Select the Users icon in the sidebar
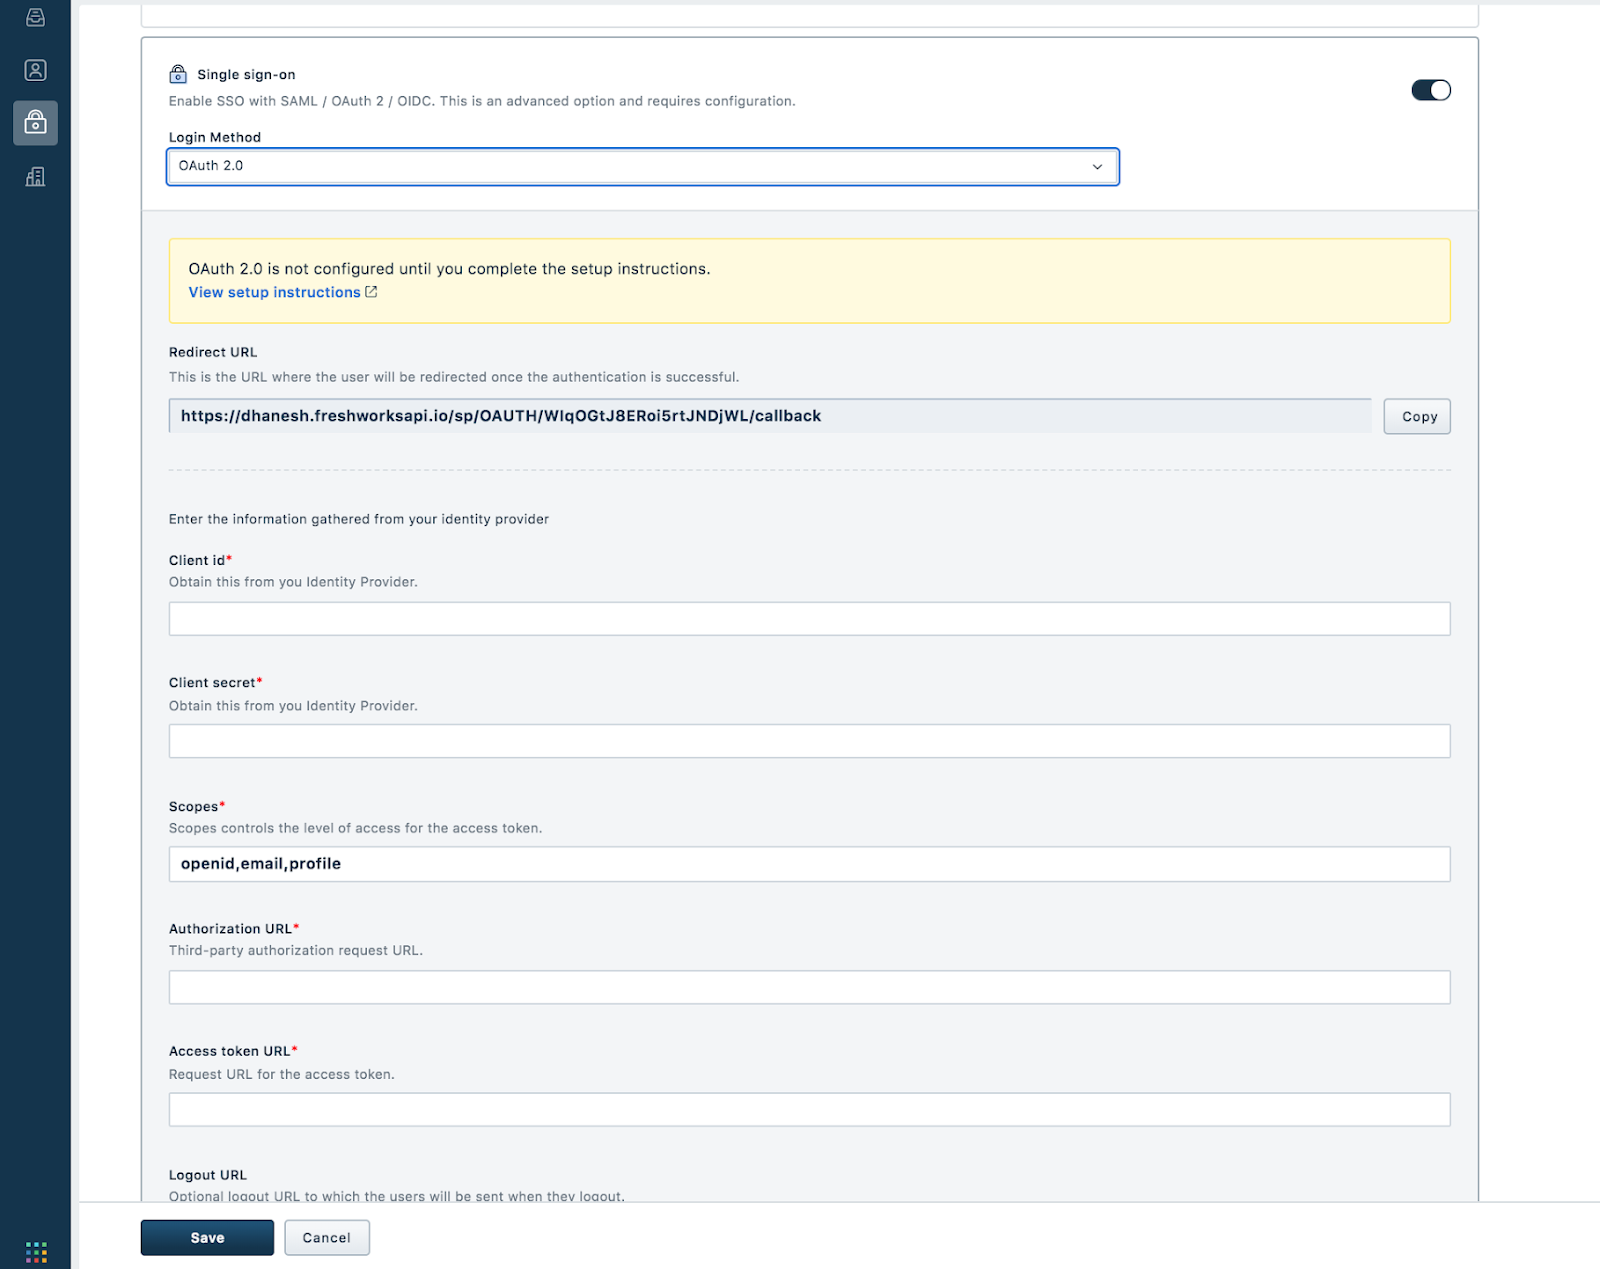The height and width of the screenshot is (1269, 1600). [35, 69]
